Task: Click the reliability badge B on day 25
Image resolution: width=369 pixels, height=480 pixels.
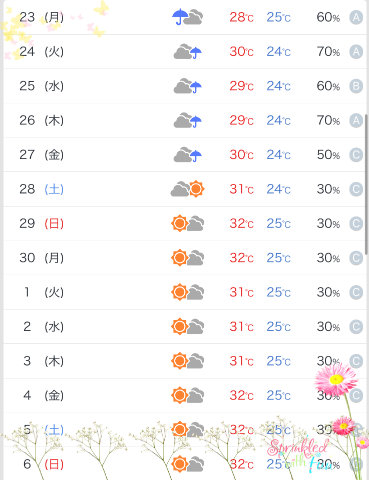Action: pyautogui.click(x=356, y=86)
